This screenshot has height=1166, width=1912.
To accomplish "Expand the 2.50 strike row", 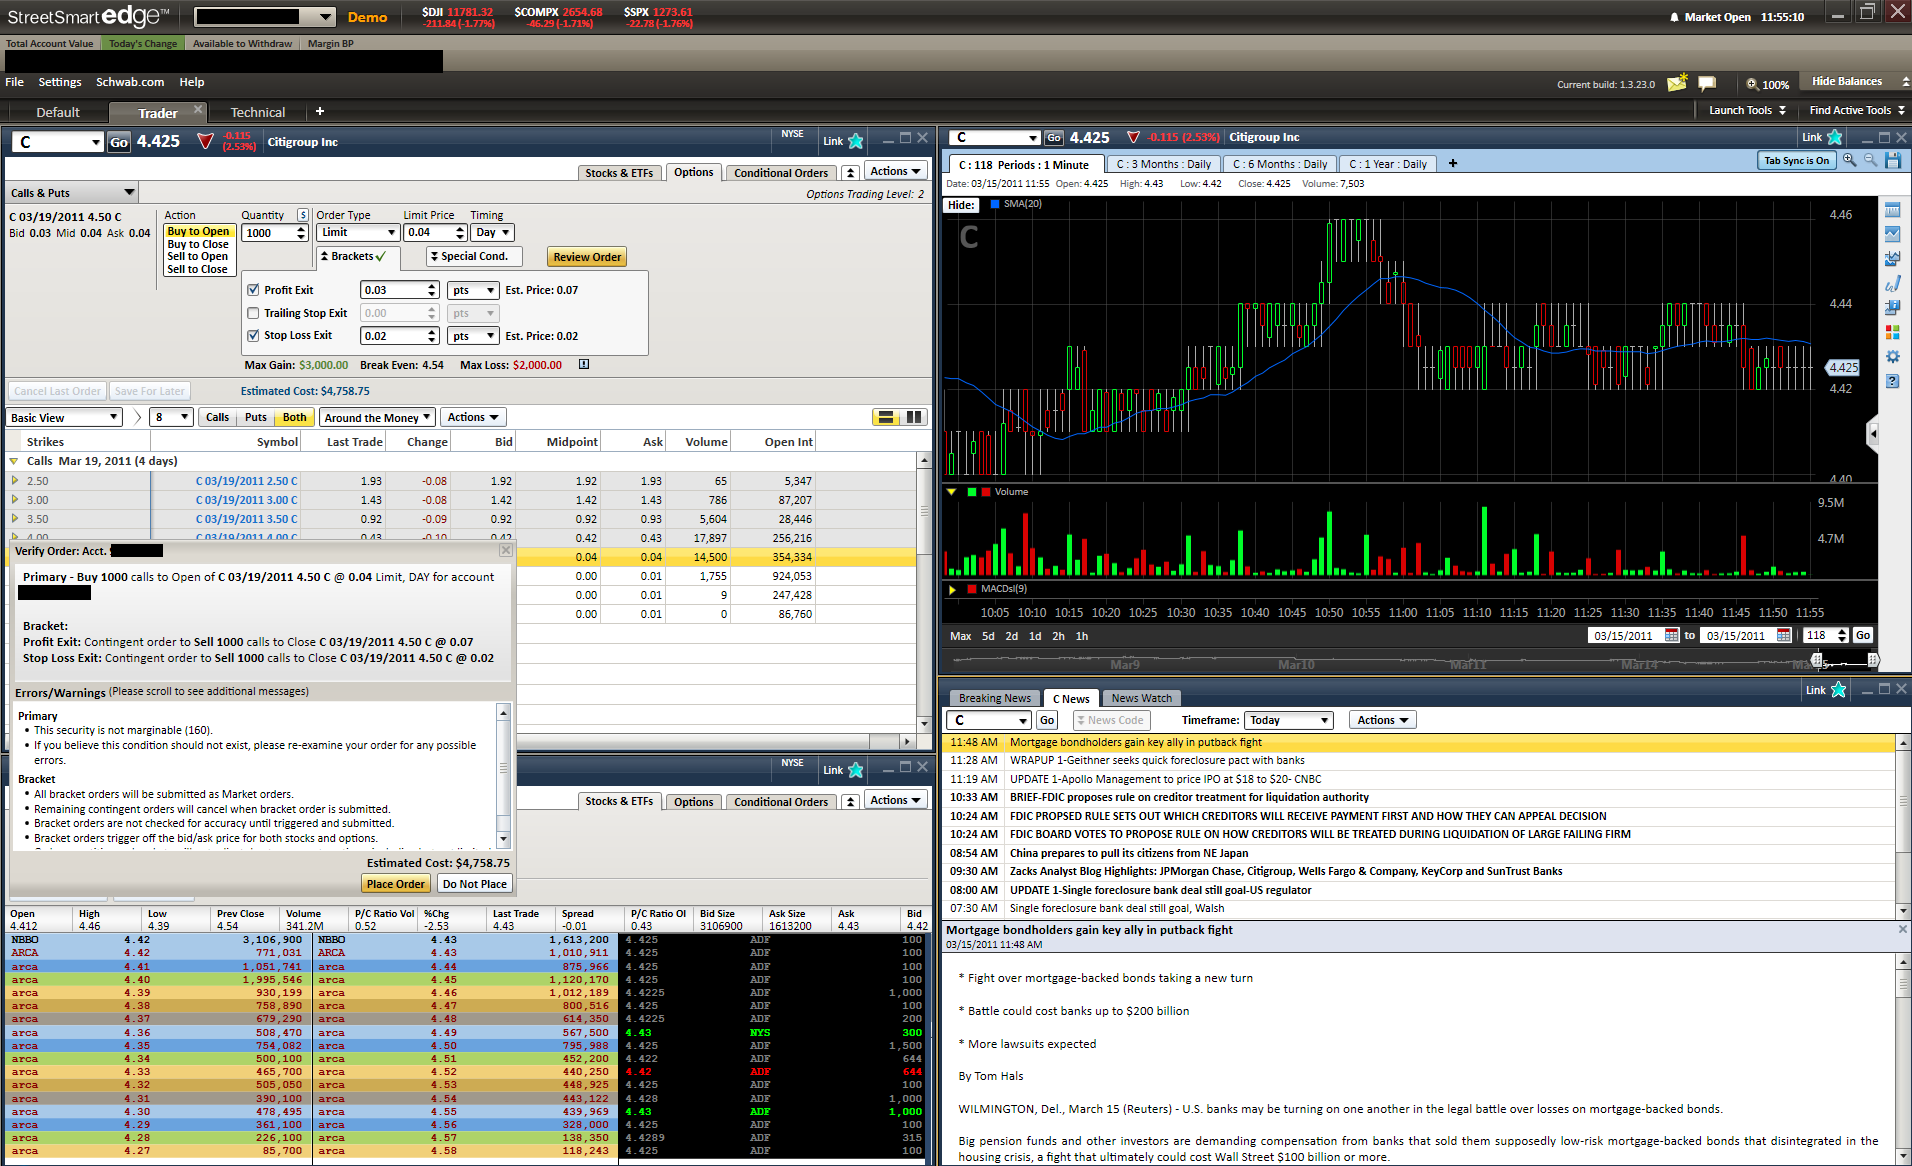I will pos(15,481).
